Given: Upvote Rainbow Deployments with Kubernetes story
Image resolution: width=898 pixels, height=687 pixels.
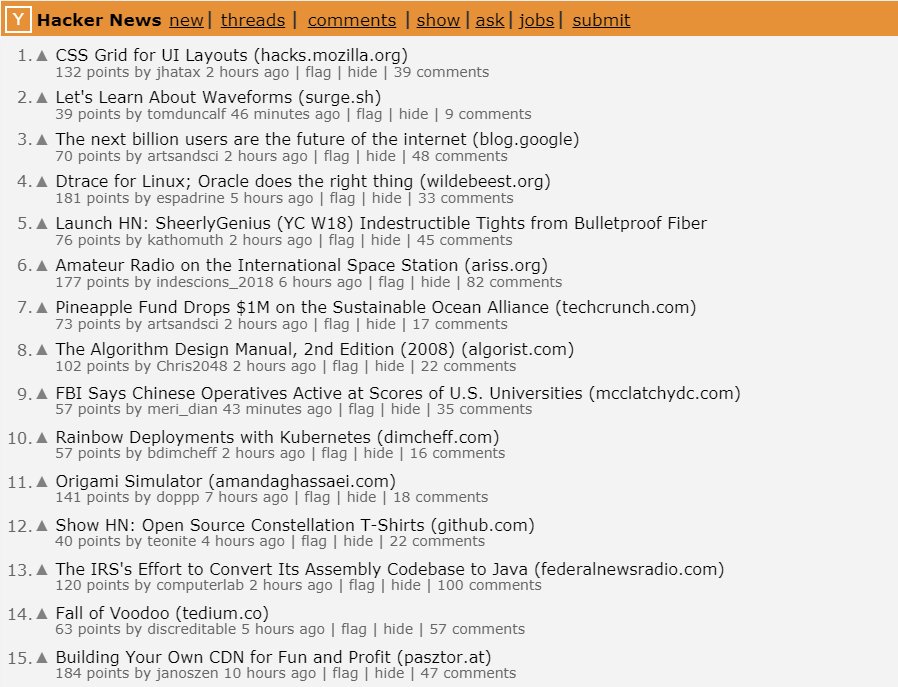Looking at the screenshot, I should click(x=42, y=438).
